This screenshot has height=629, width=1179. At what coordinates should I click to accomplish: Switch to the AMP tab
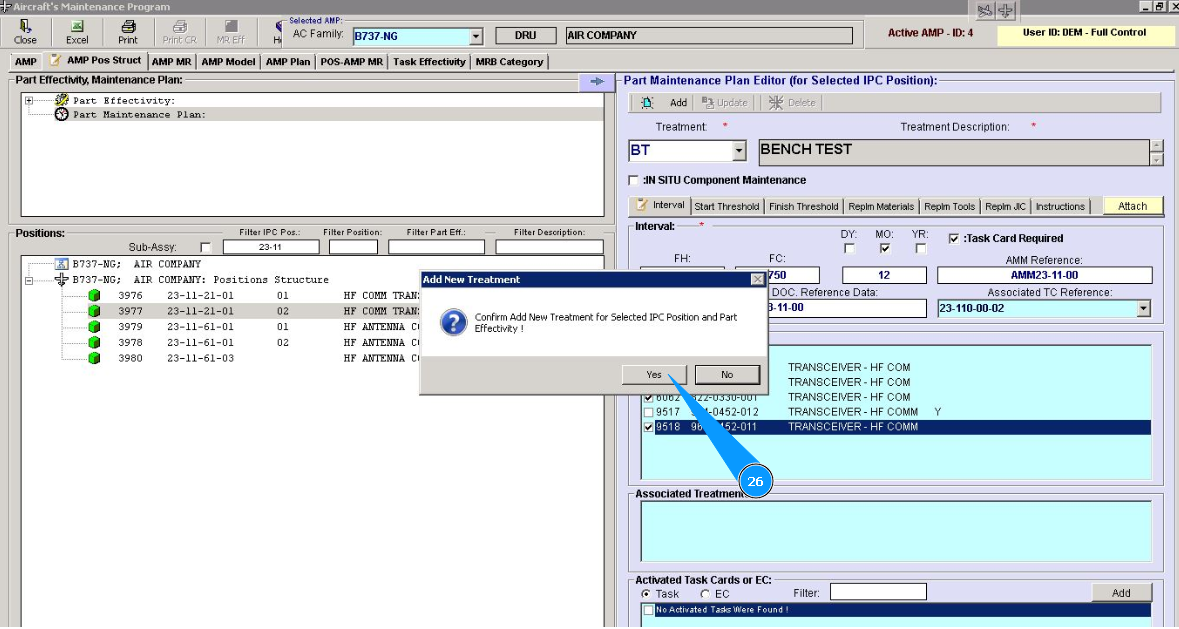(26, 62)
